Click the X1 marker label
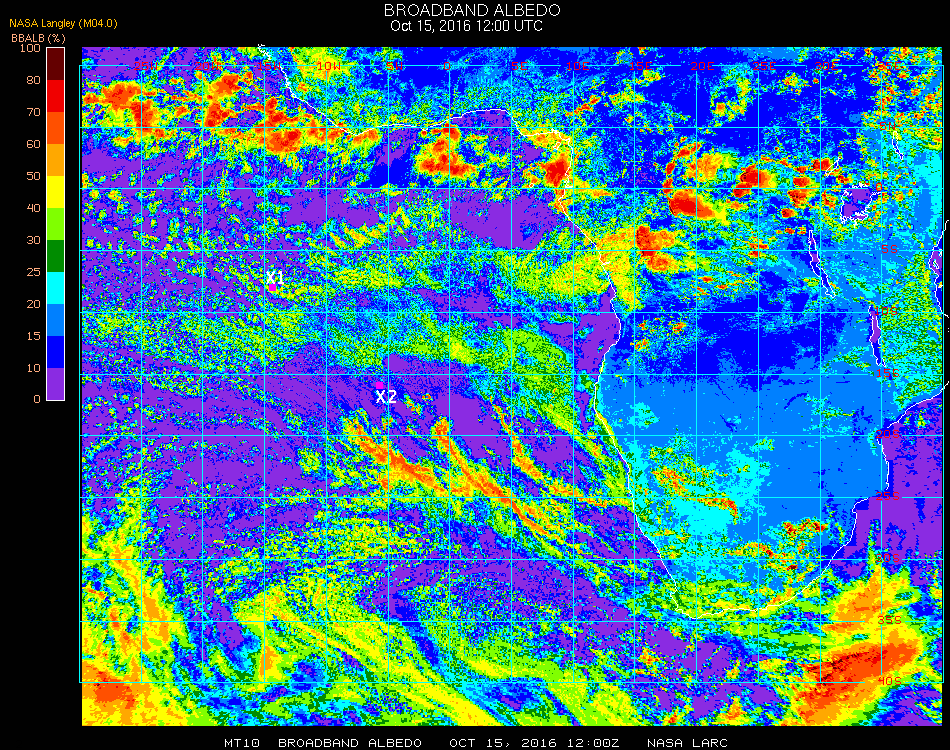The image size is (950, 750). (275, 277)
